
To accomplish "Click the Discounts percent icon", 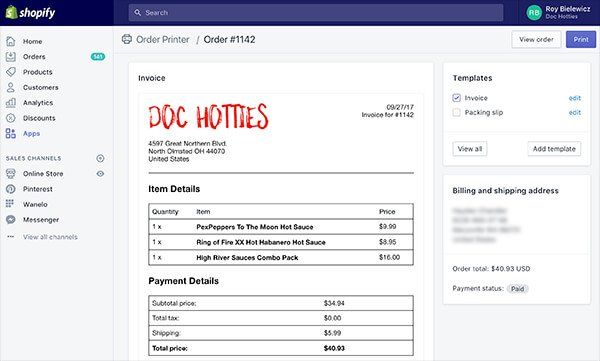I will pos(11,118).
